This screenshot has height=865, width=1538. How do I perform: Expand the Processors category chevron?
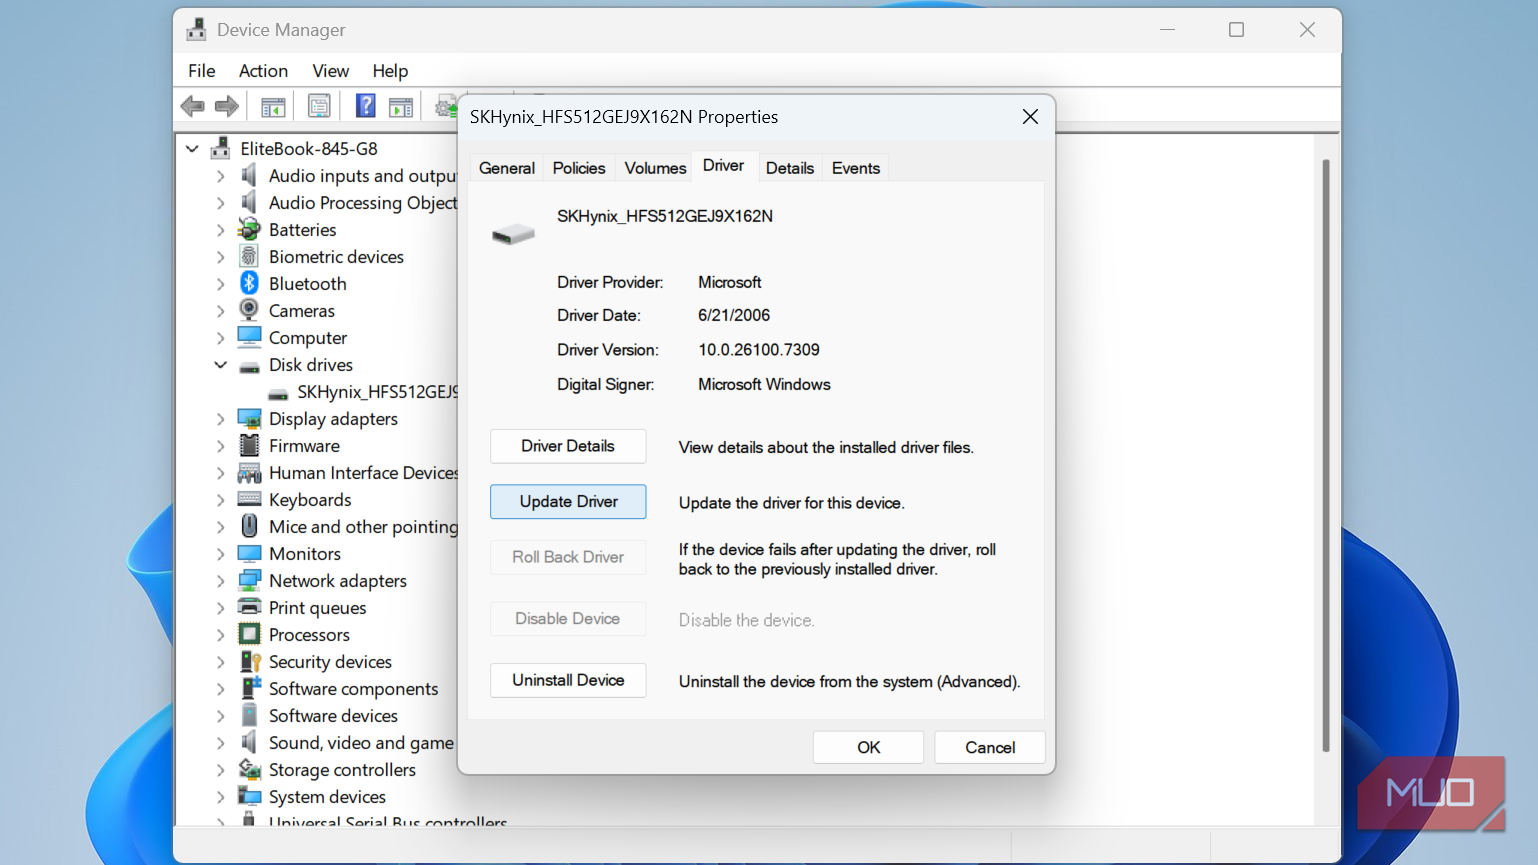[x=220, y=635]
